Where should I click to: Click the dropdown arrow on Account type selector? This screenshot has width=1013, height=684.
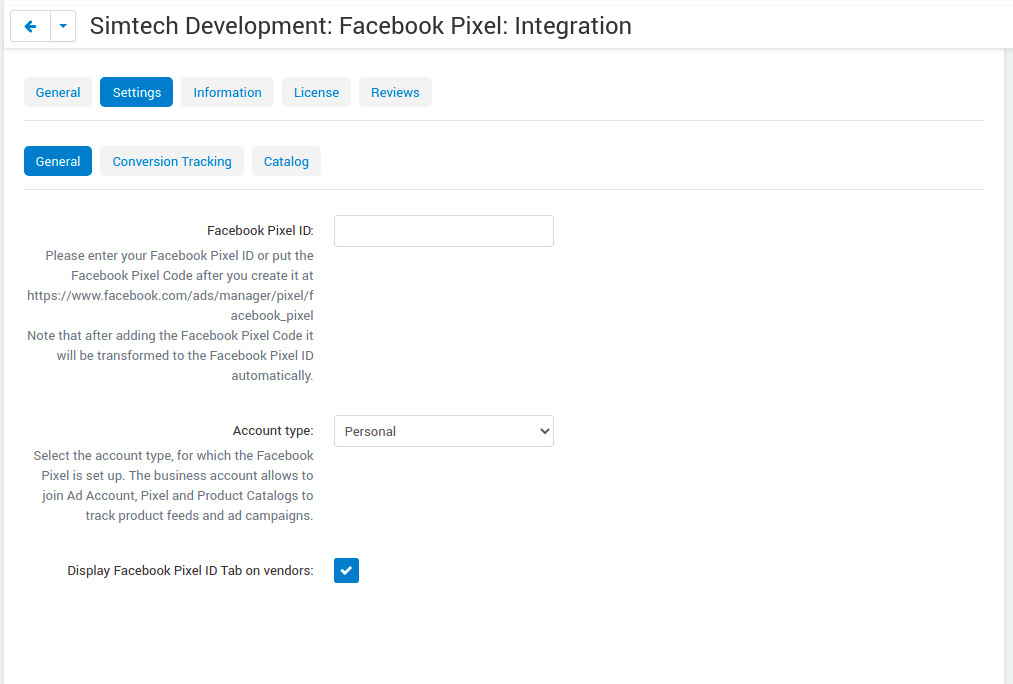coord(543,430)
